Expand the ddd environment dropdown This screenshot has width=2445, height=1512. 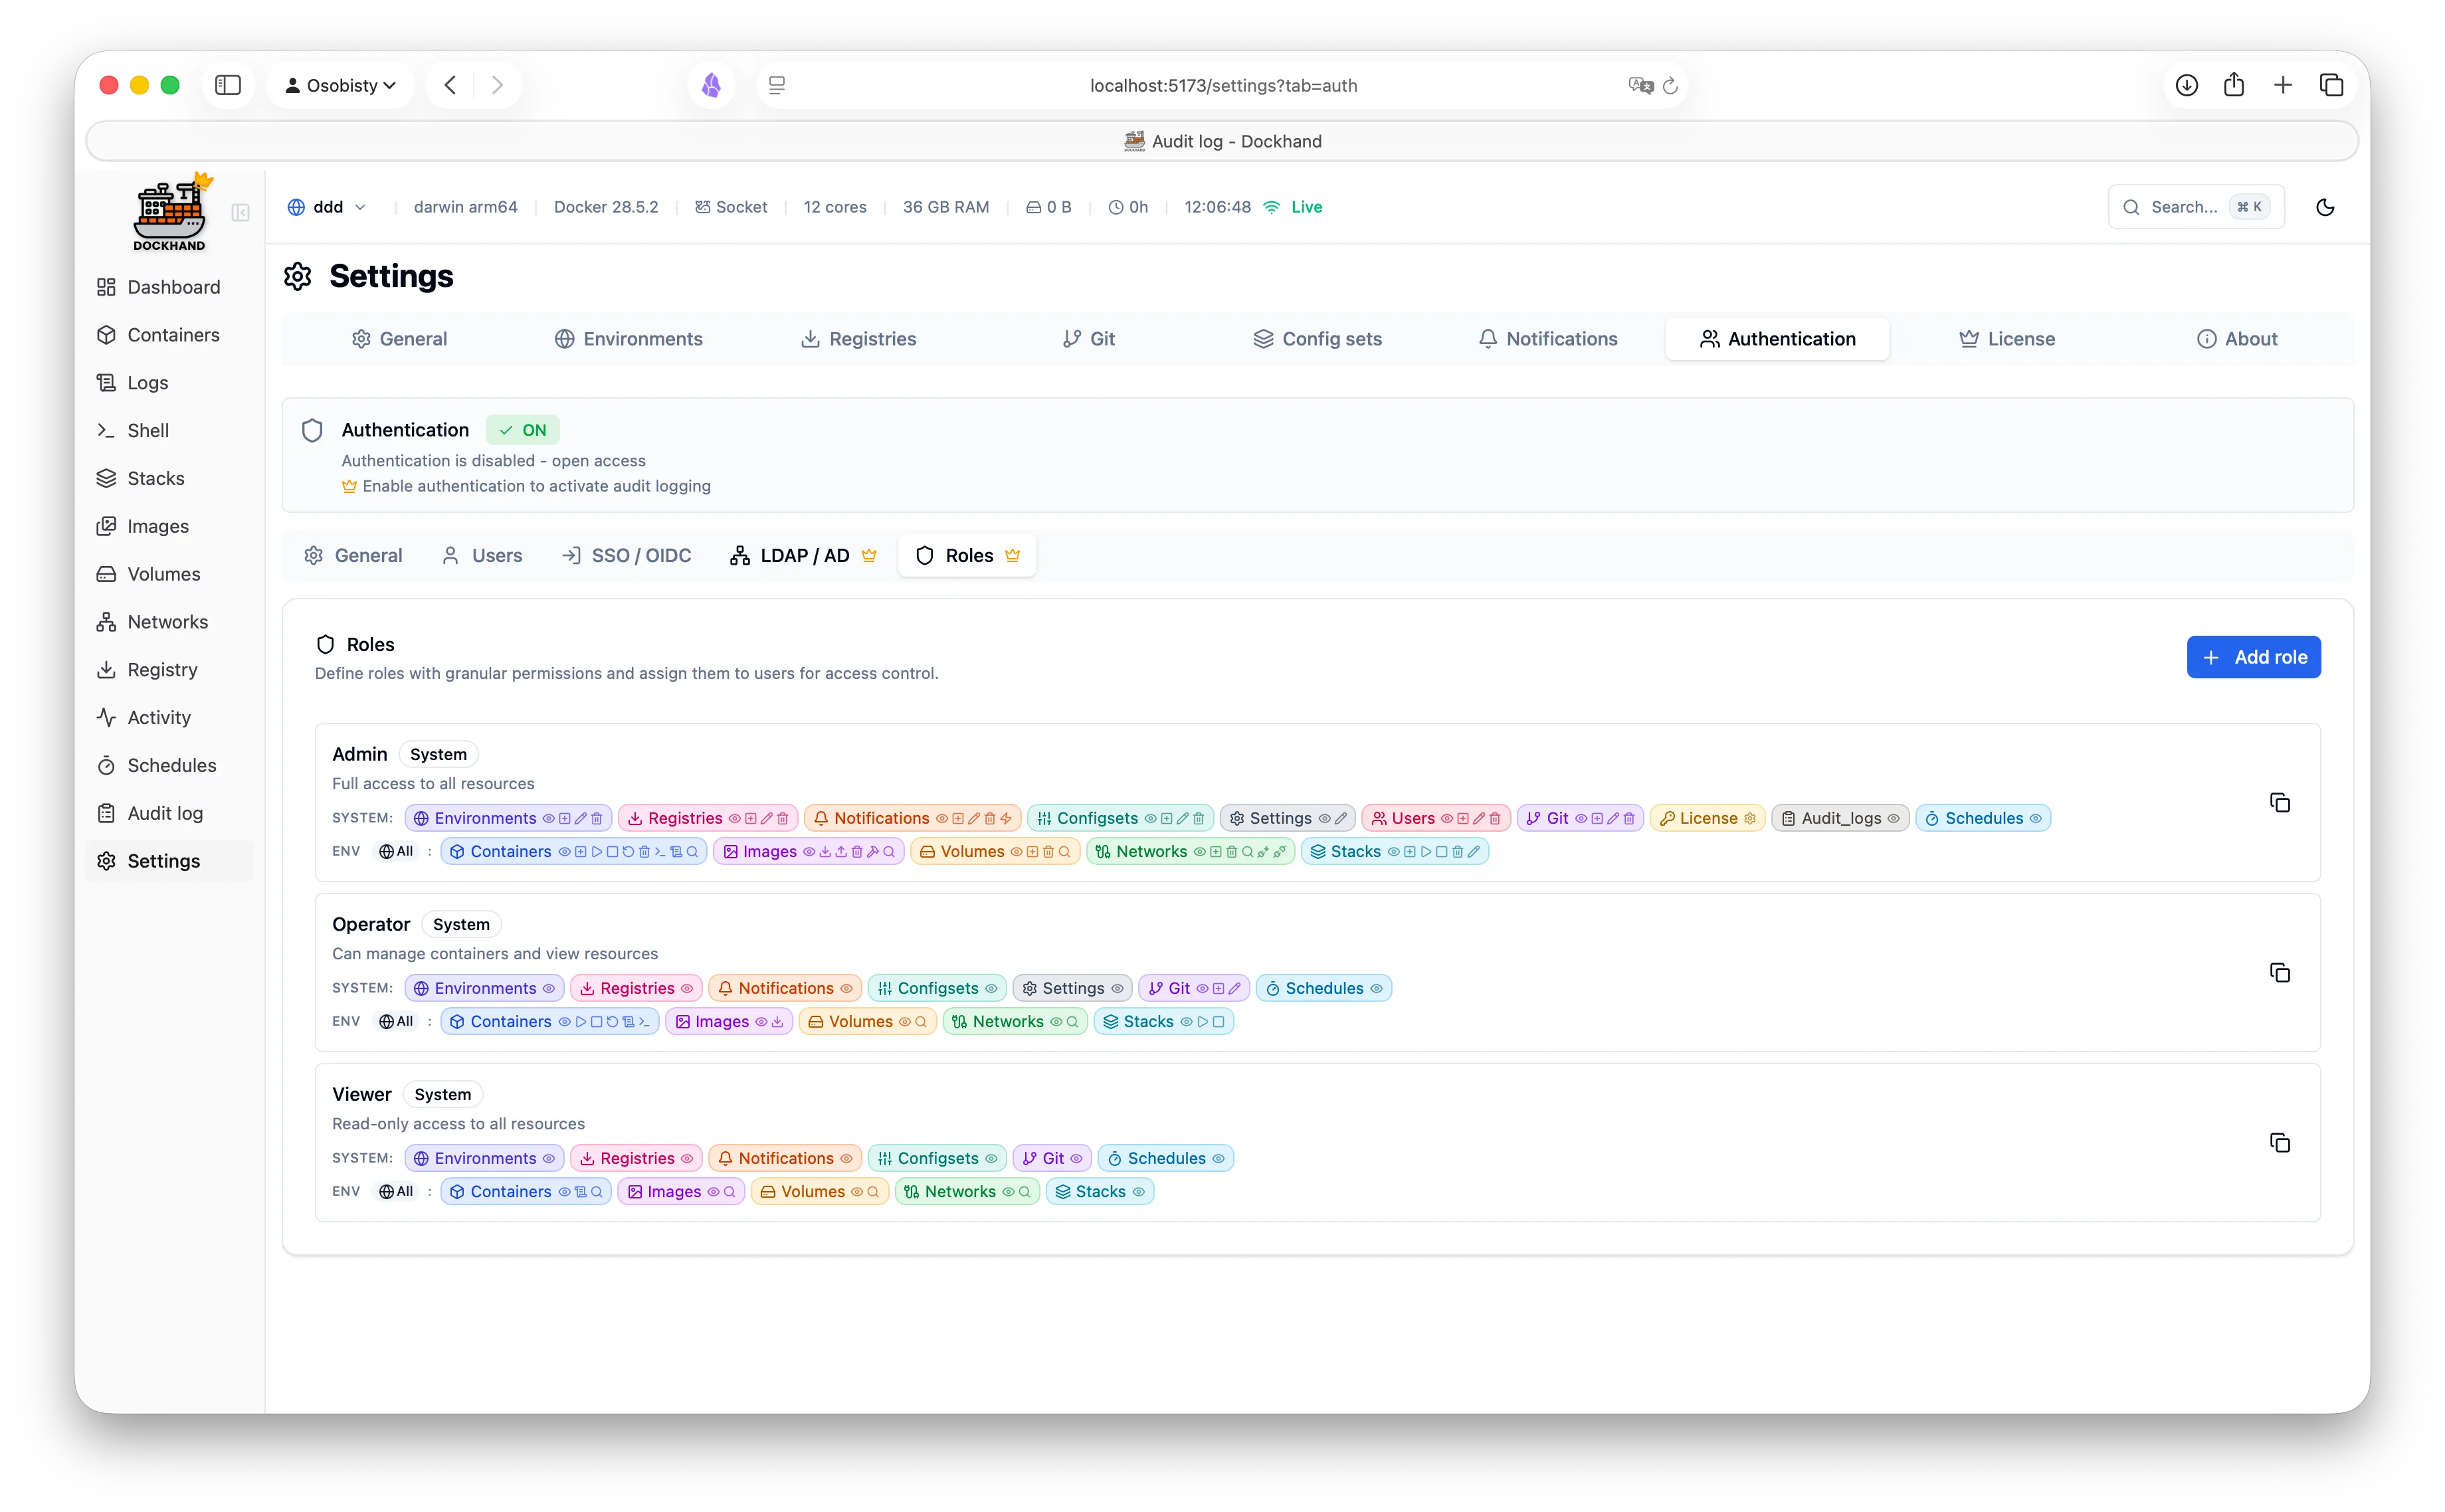327,207
